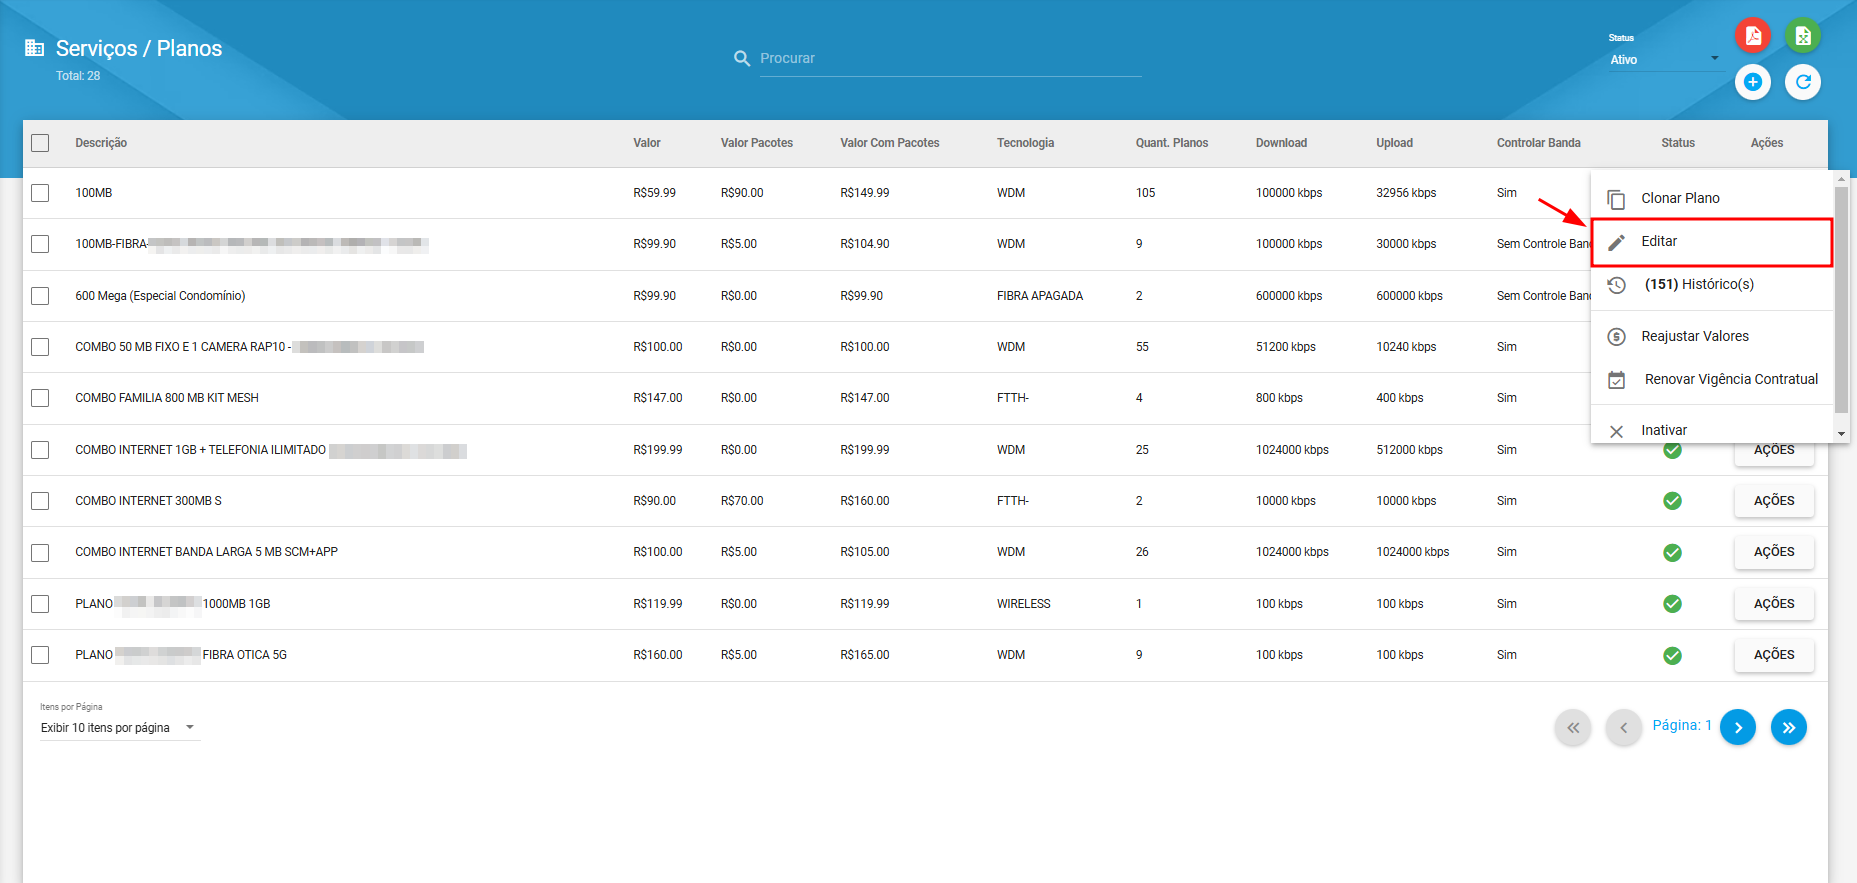Screen dimensions: 1857x883
Task: Open AÇÕES for PLANO 1000MB 1GB
Action: pyautogui.click(x=1774, y=604)
